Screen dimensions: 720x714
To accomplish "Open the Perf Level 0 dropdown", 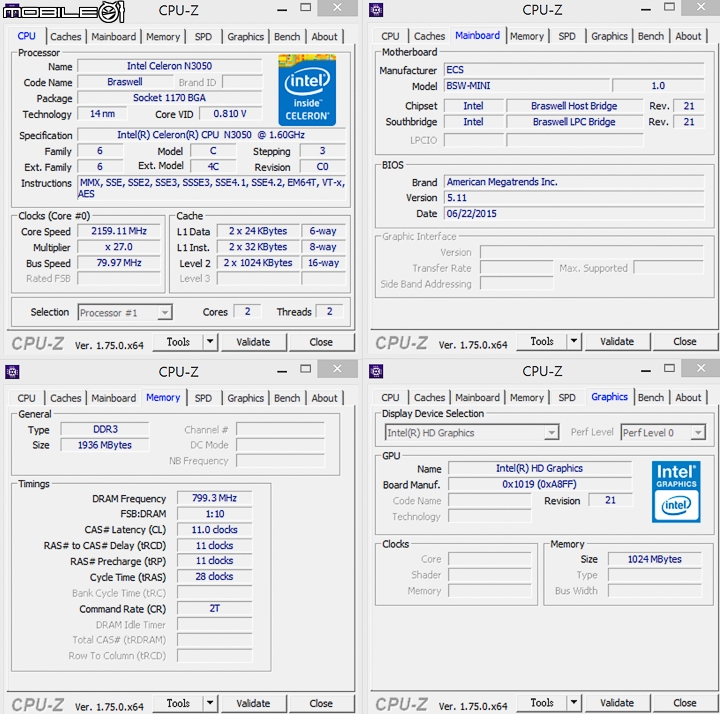I will [663, 433].
